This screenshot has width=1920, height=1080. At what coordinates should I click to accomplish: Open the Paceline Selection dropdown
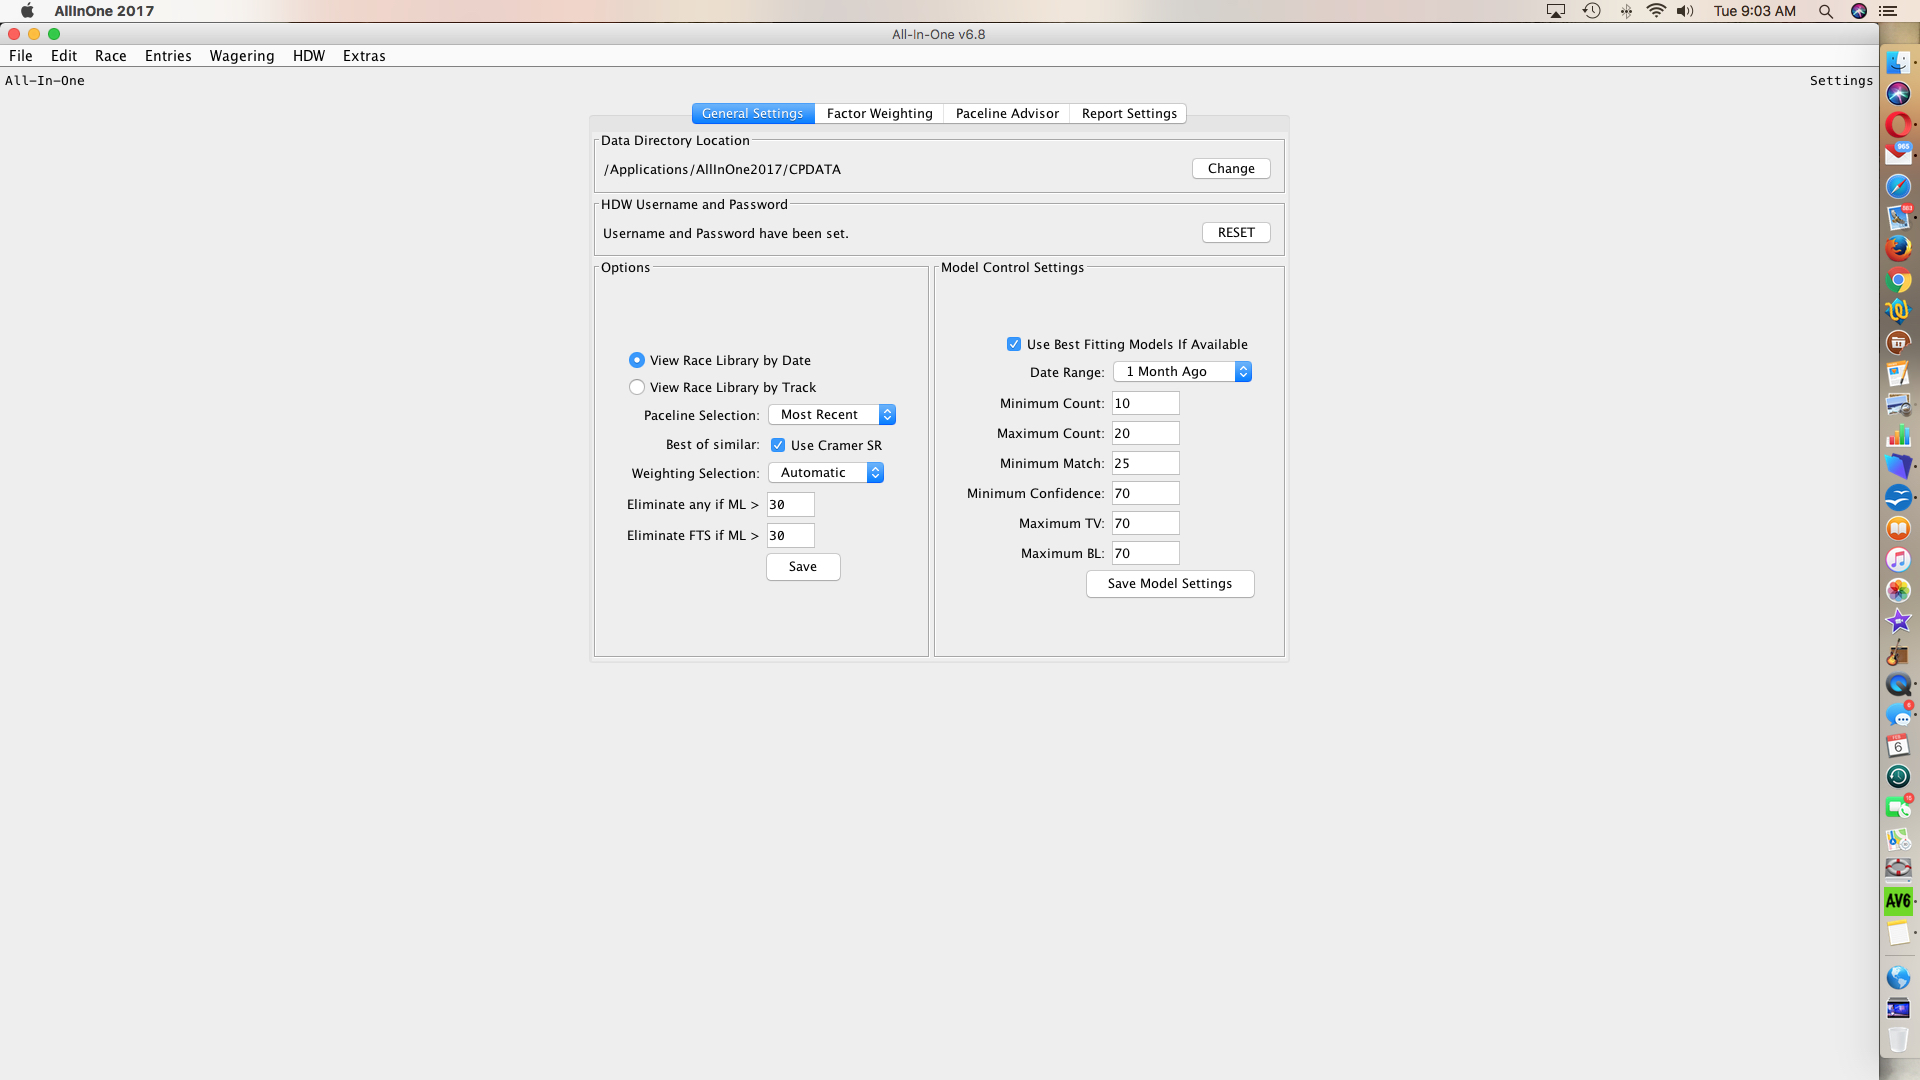point(831,414)
